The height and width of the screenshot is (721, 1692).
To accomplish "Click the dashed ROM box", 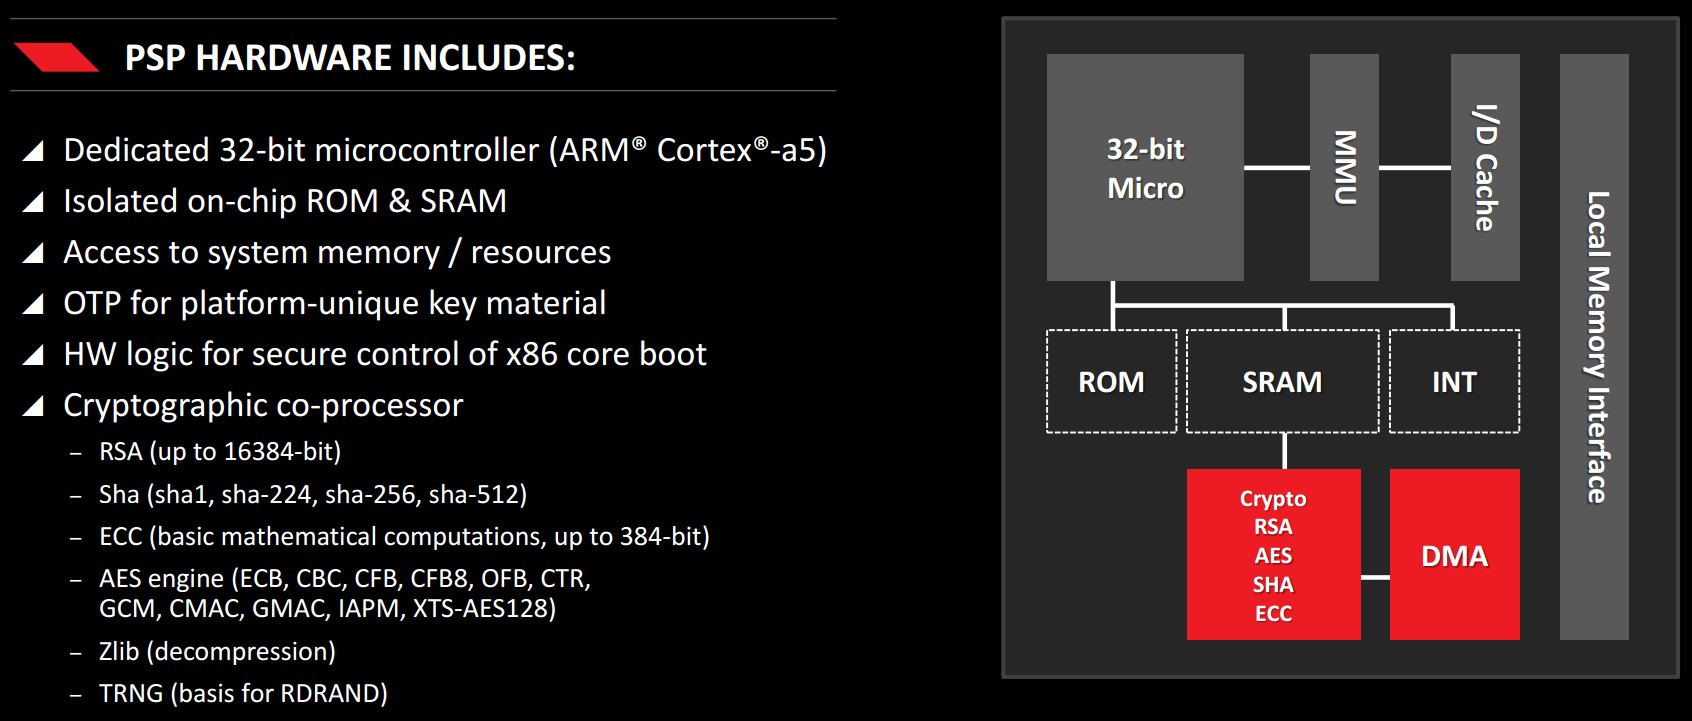I will (x=1111, y=381).
